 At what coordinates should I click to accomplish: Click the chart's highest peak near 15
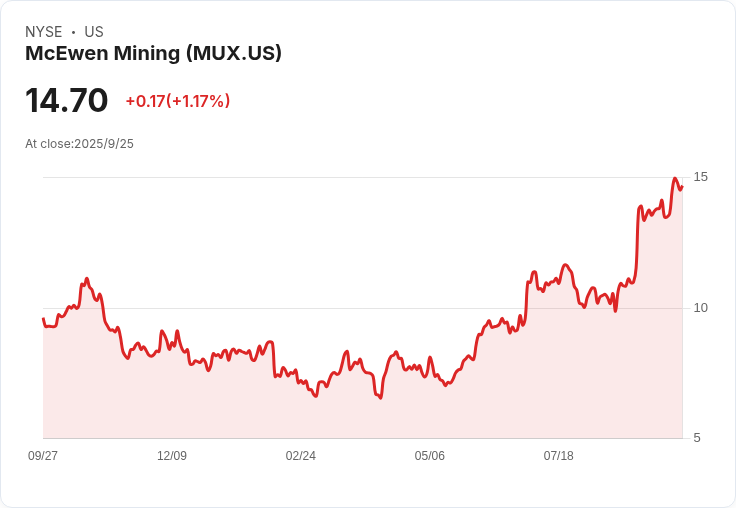675,178
